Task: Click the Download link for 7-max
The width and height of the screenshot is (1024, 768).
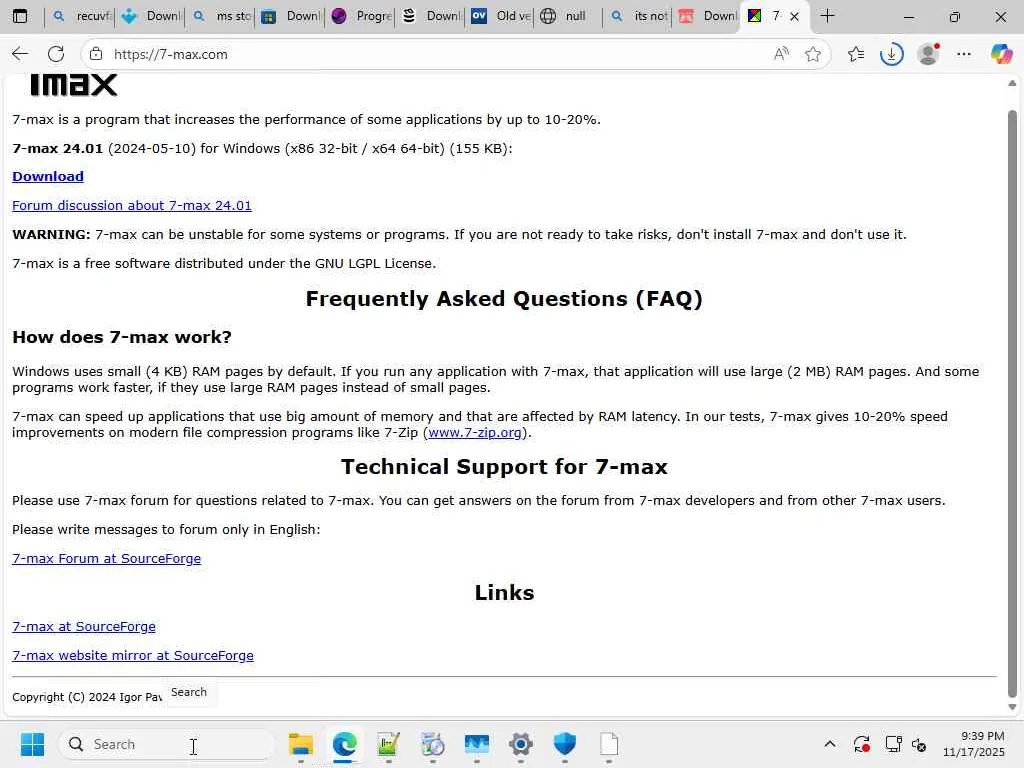Action: tap(48, 176)
